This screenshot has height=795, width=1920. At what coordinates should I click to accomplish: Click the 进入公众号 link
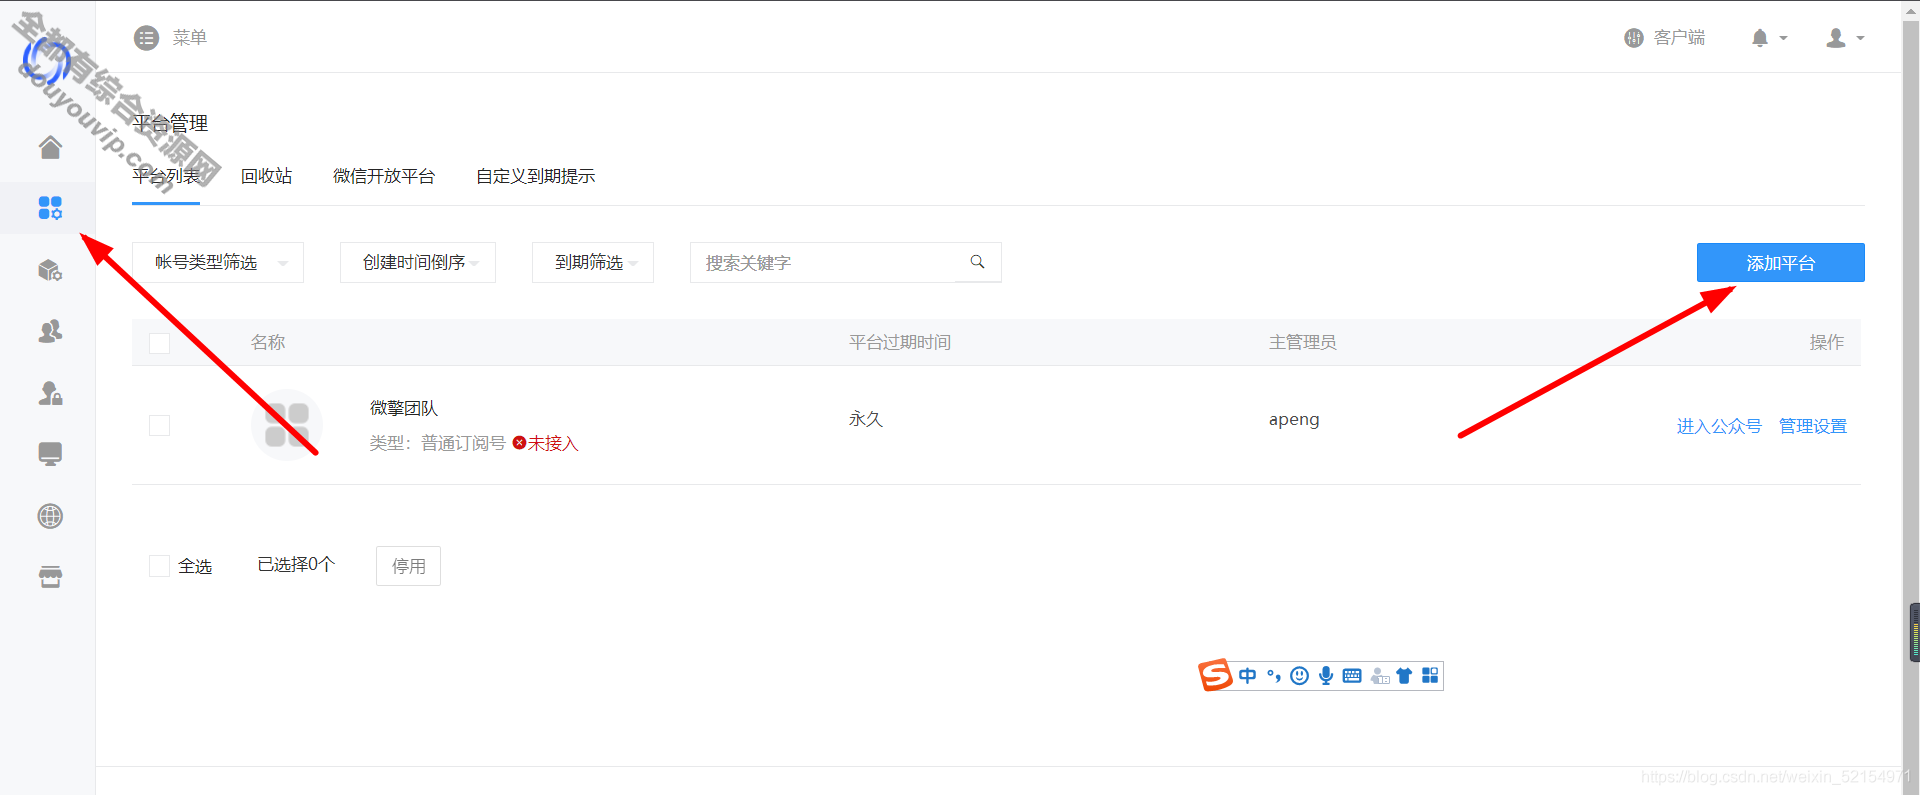[1719, 426]
